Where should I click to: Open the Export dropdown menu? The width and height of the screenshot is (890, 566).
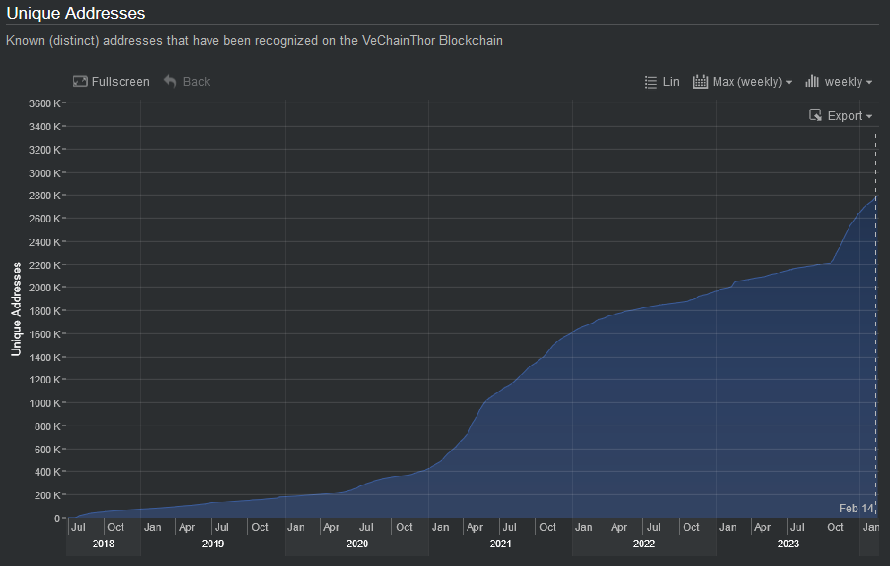[x=849, y=116]
